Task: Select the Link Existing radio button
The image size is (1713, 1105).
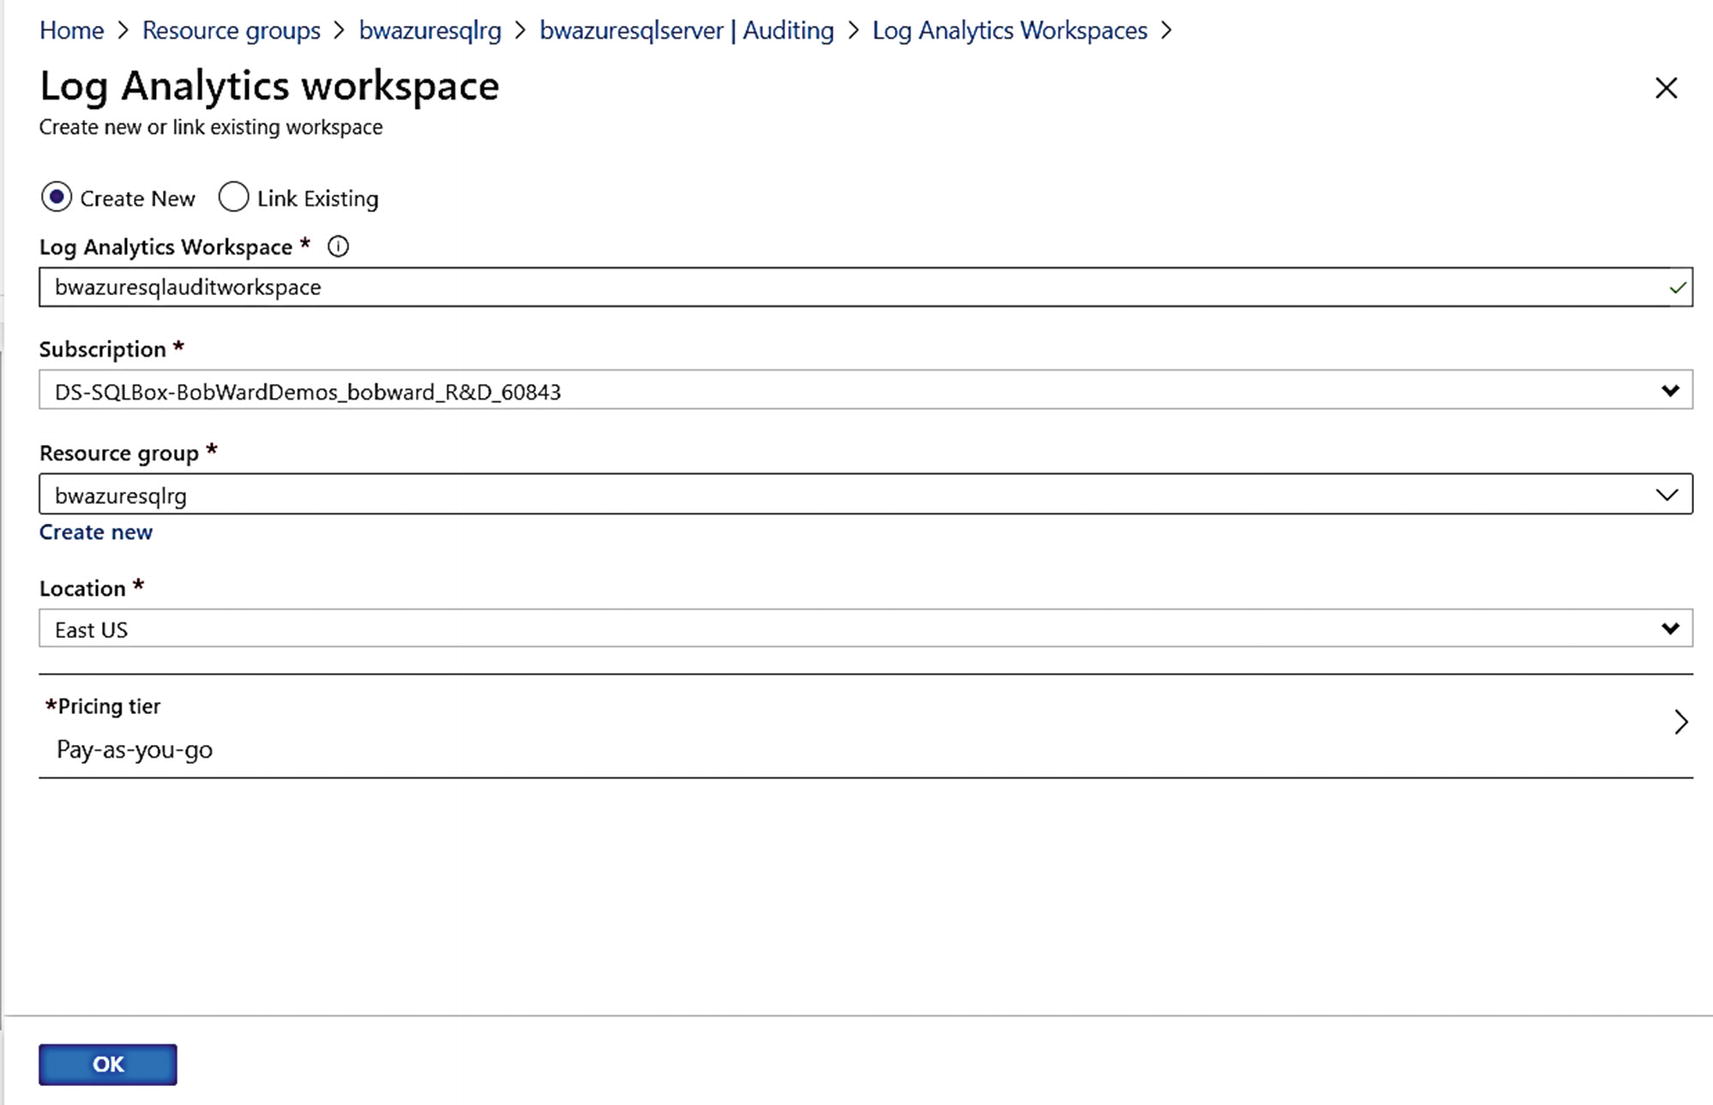Action: click(x=233, y=197)
